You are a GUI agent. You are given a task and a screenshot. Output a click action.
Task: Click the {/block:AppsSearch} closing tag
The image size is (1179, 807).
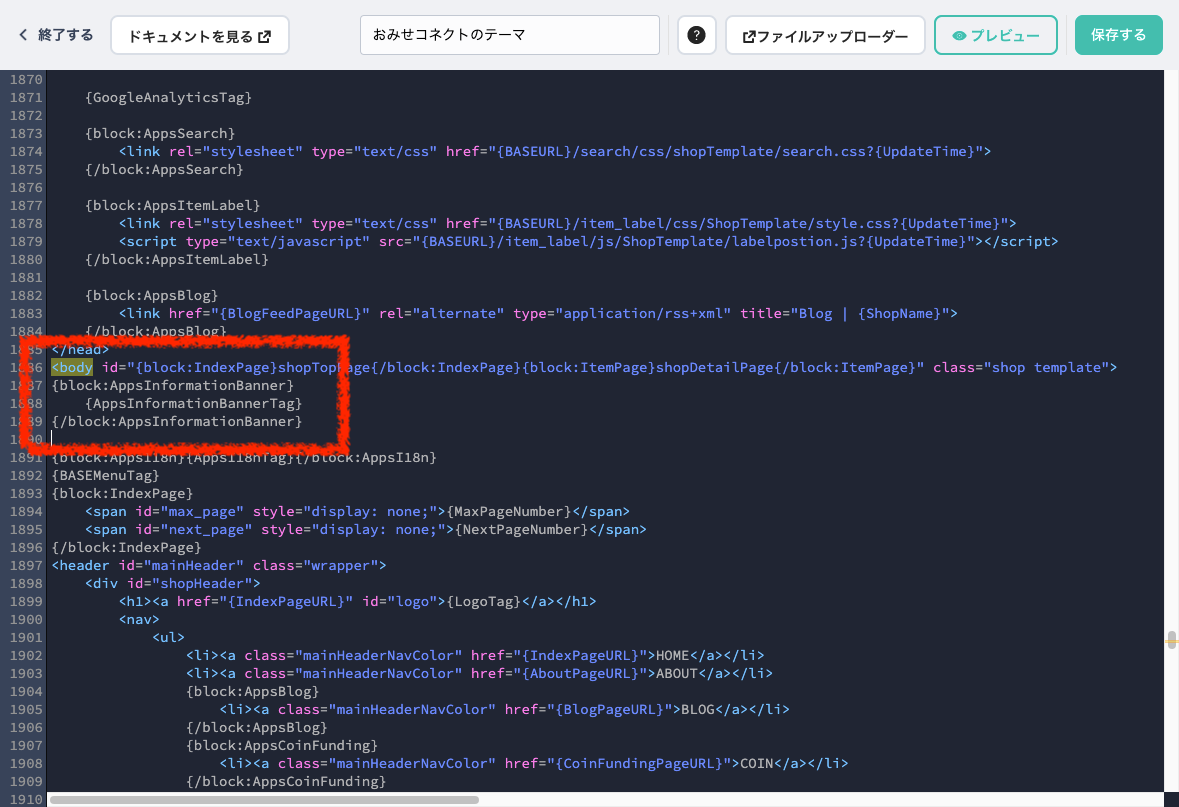pos(164,169)
